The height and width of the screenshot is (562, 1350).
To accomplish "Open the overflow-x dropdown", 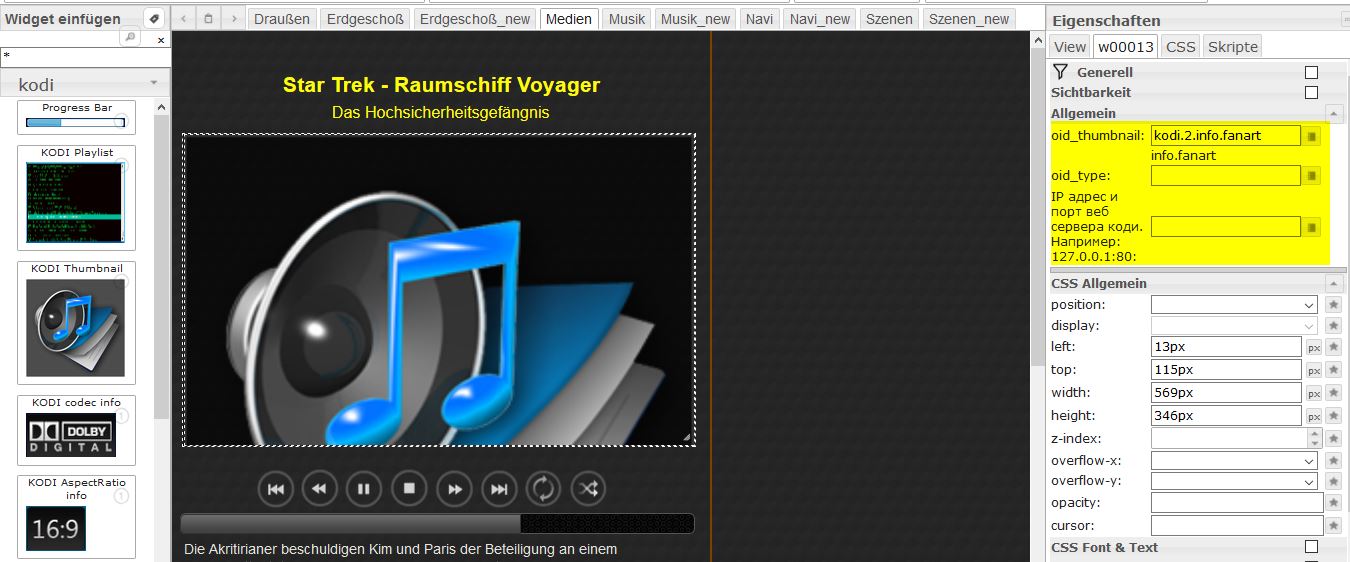I will pyautogui.click(x=1235, y=461).
